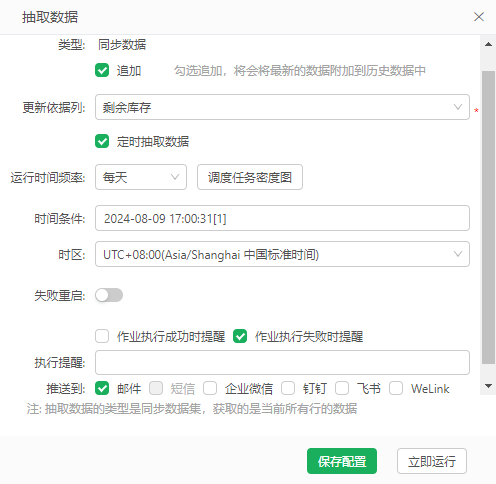Open the 时区 timezone dropdown
Viewport: 496px width, 484px height.
pyautogui.click(x=282, y=254)
